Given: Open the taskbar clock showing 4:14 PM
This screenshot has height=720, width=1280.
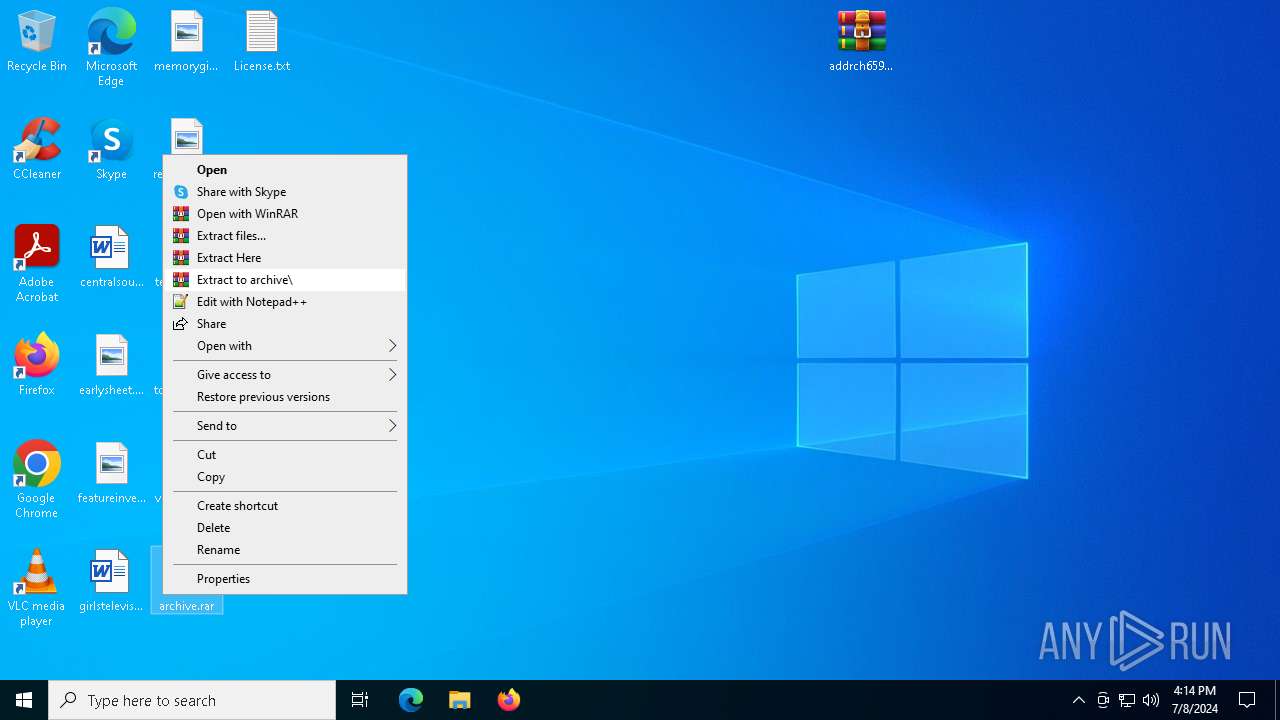Looking at the screenshot, I should [1195, 700].
